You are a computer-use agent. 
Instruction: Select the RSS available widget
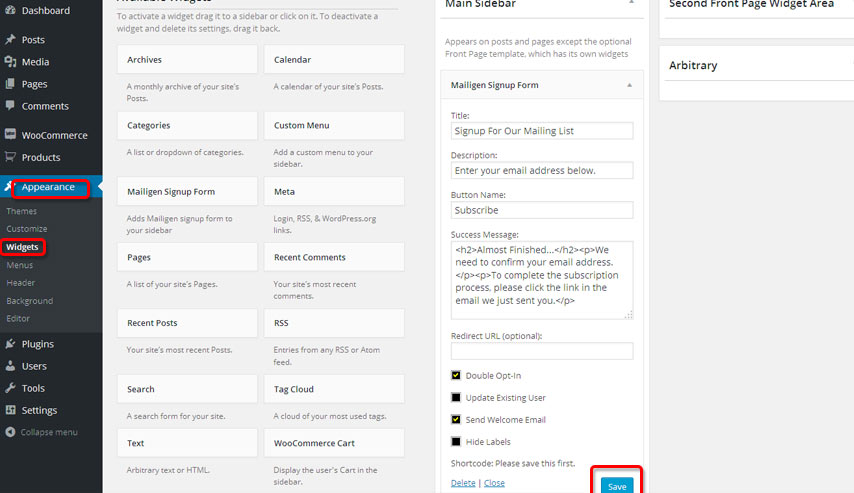334,323
